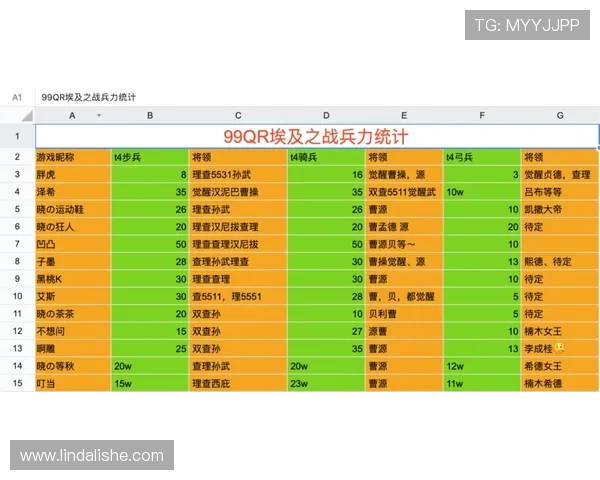This screenshot has height=480, width=600.
Task: Click the 曹源贝等～ cell
Action: (x=404, y=244)
